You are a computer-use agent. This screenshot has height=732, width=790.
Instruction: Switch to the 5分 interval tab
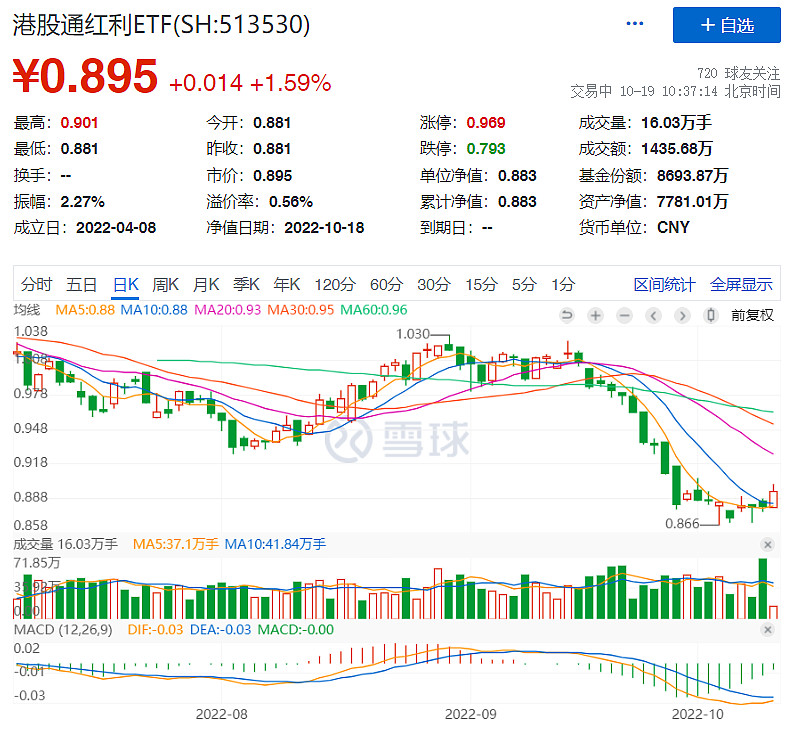524,285
